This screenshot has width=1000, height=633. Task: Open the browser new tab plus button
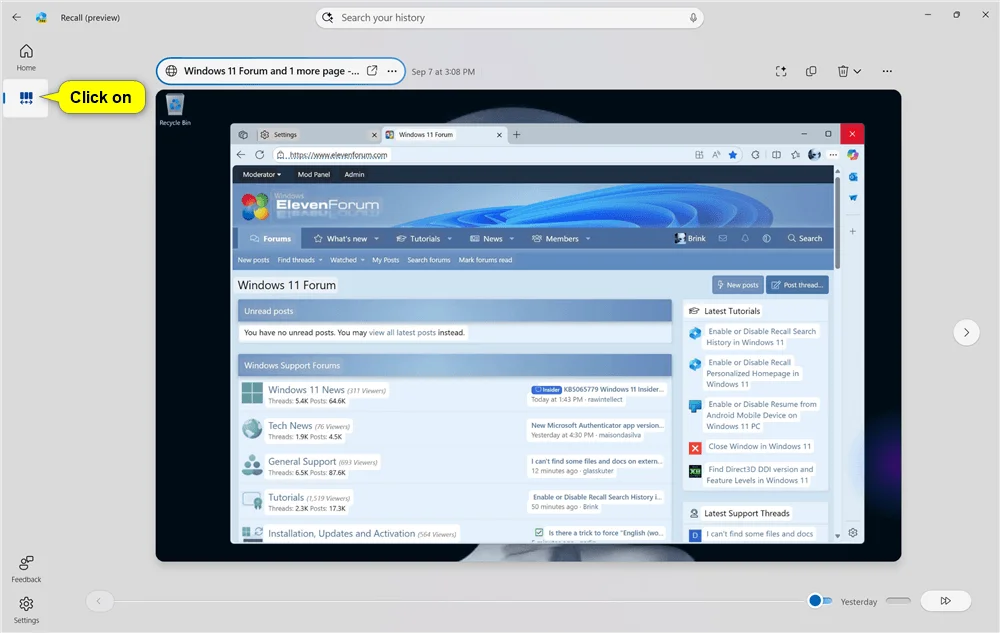click(517, 135)
